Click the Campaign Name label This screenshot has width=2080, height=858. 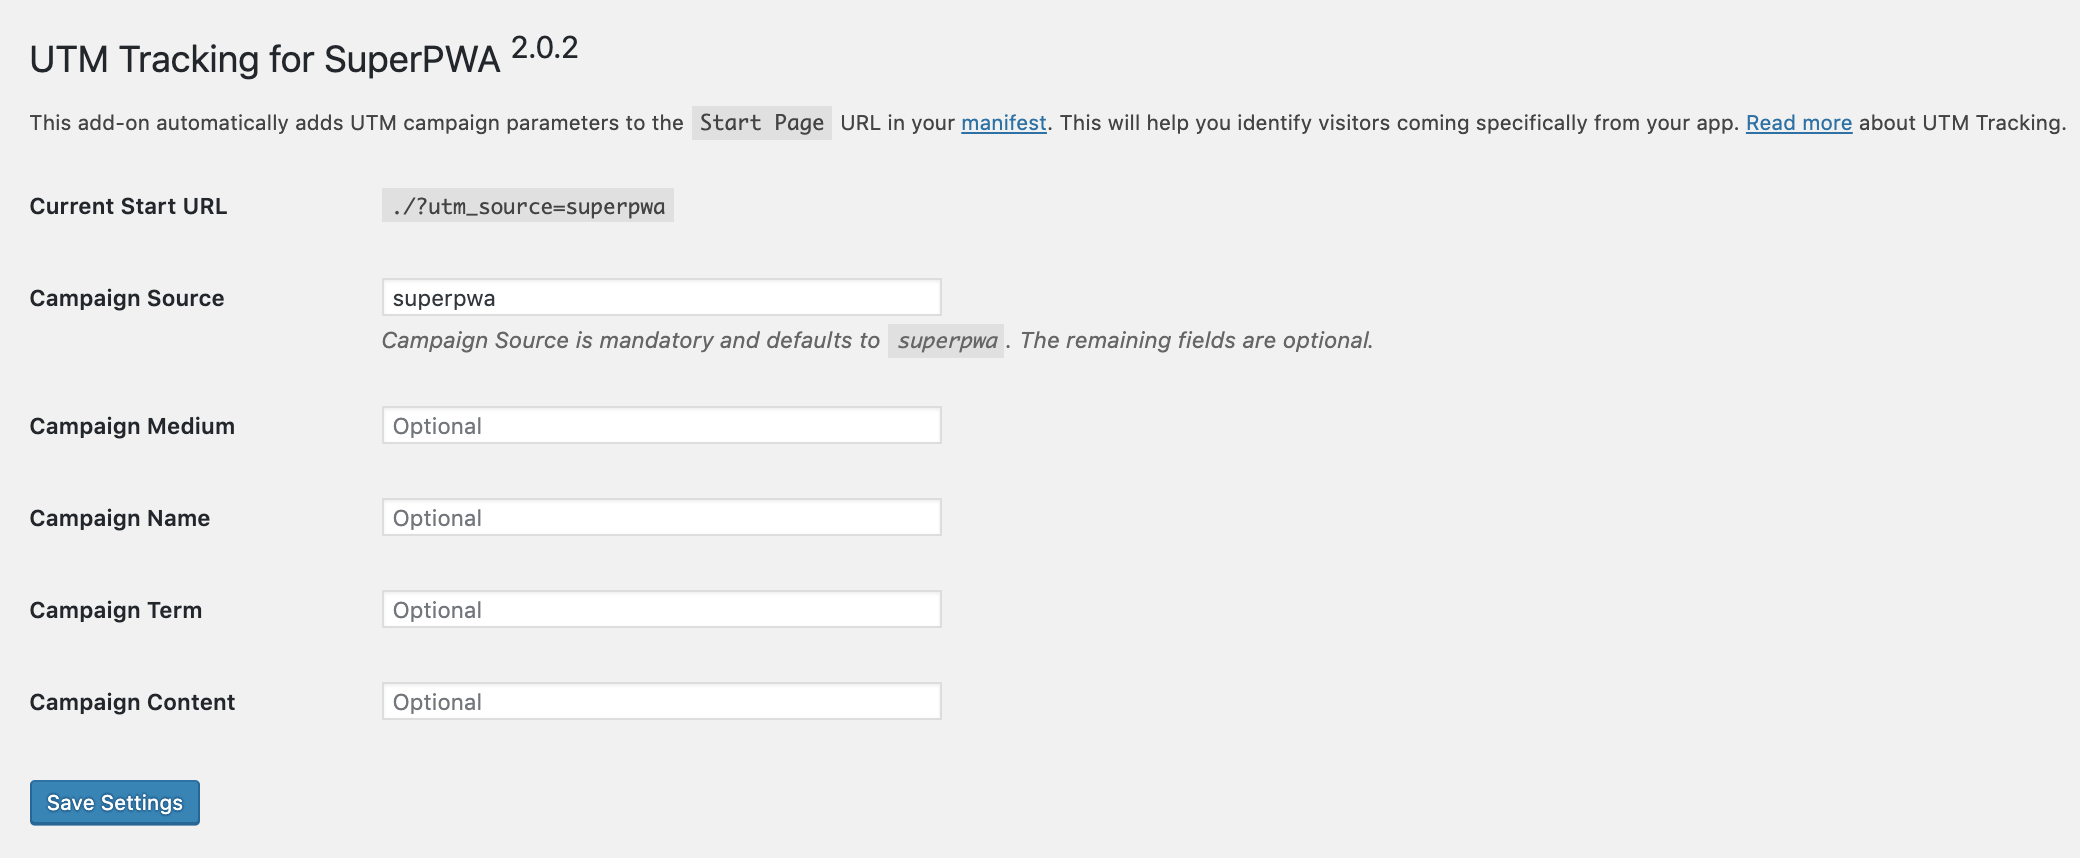click(120, 518)
